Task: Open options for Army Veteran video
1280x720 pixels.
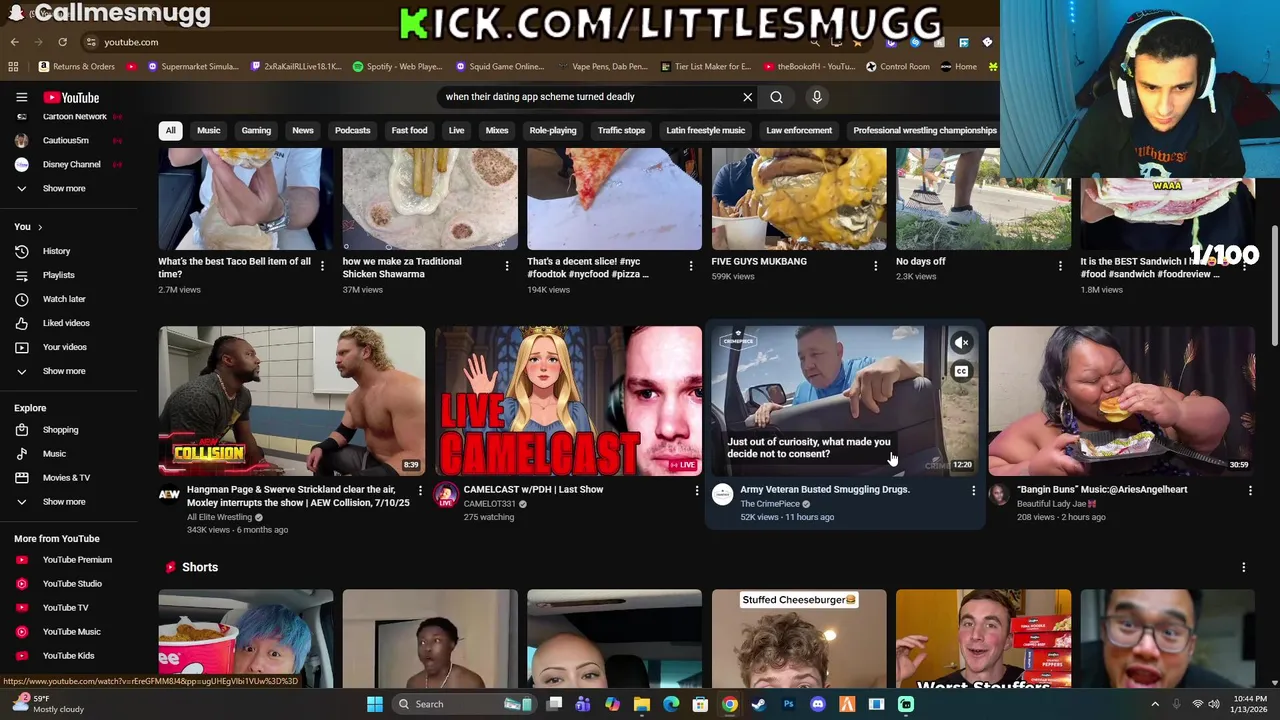Action: click(x=973, y=491)
